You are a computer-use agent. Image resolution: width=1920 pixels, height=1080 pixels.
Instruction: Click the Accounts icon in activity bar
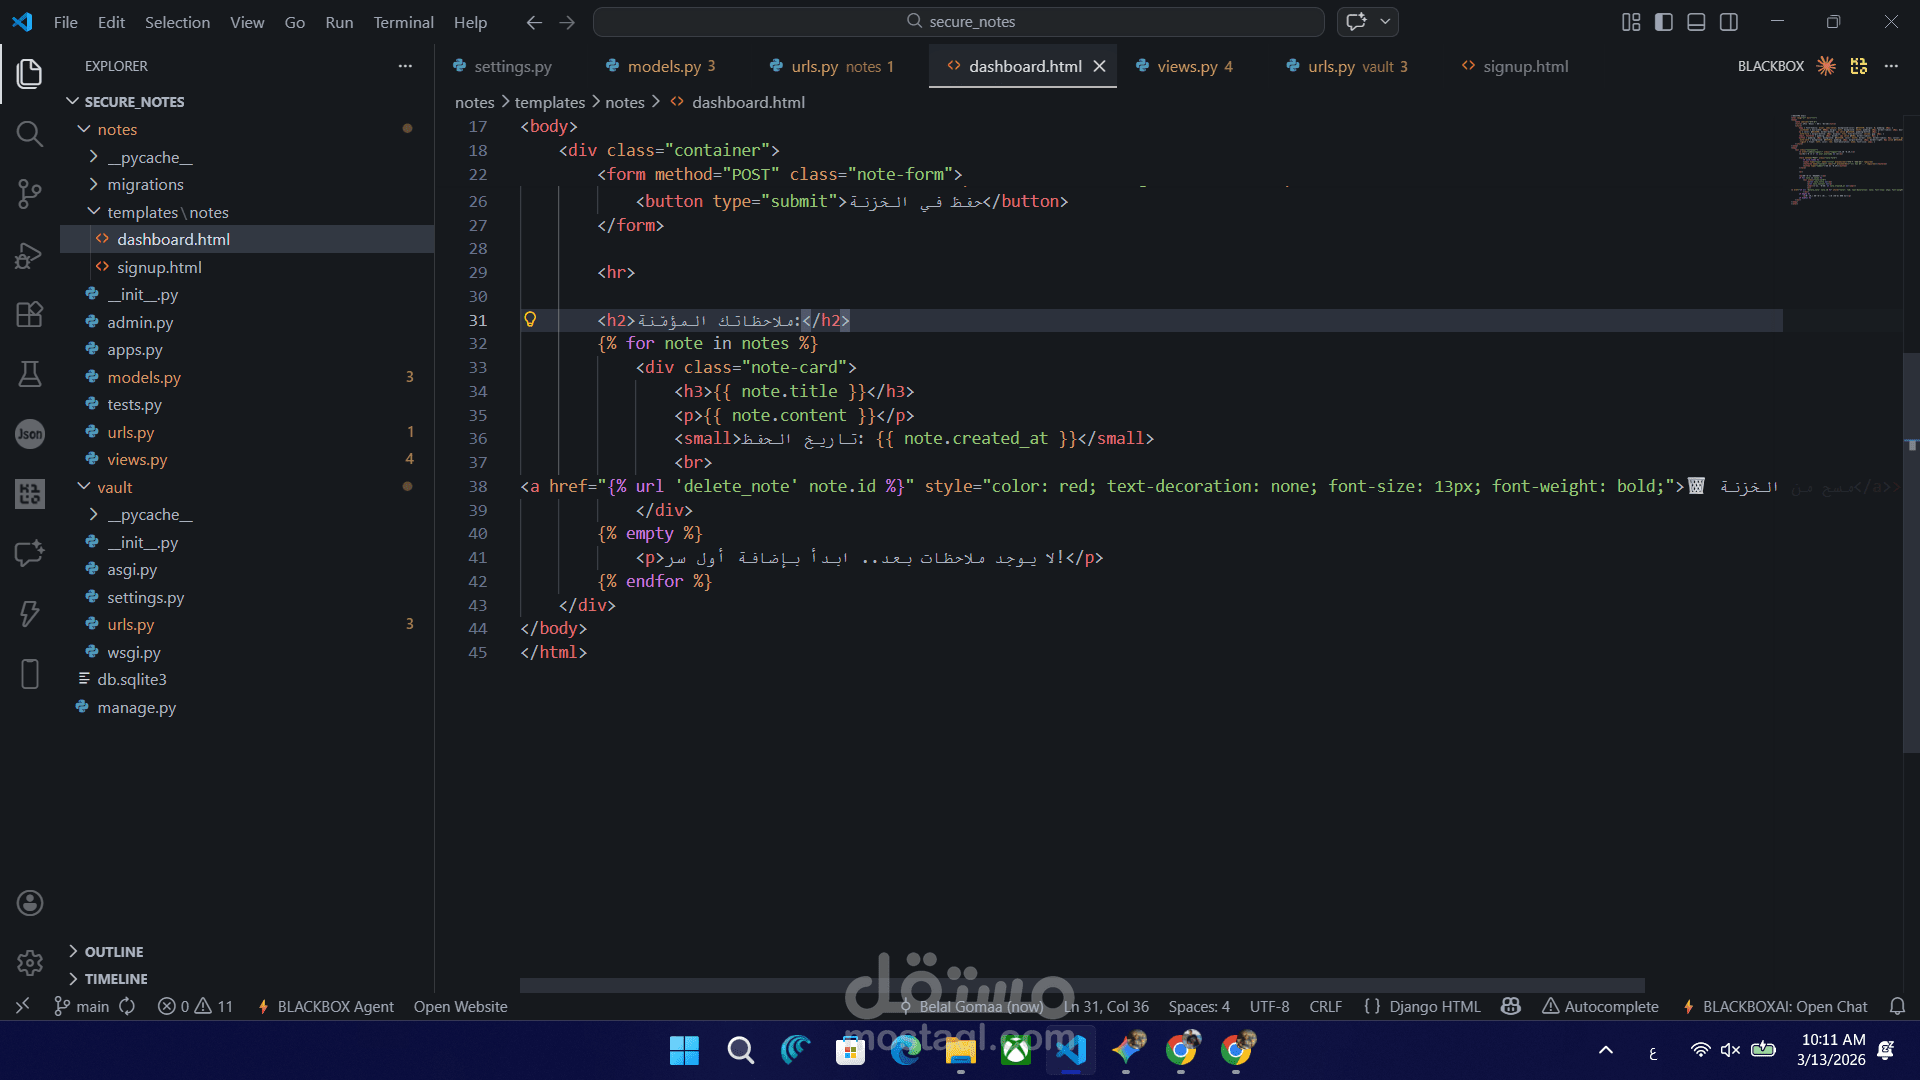point(29,903)
